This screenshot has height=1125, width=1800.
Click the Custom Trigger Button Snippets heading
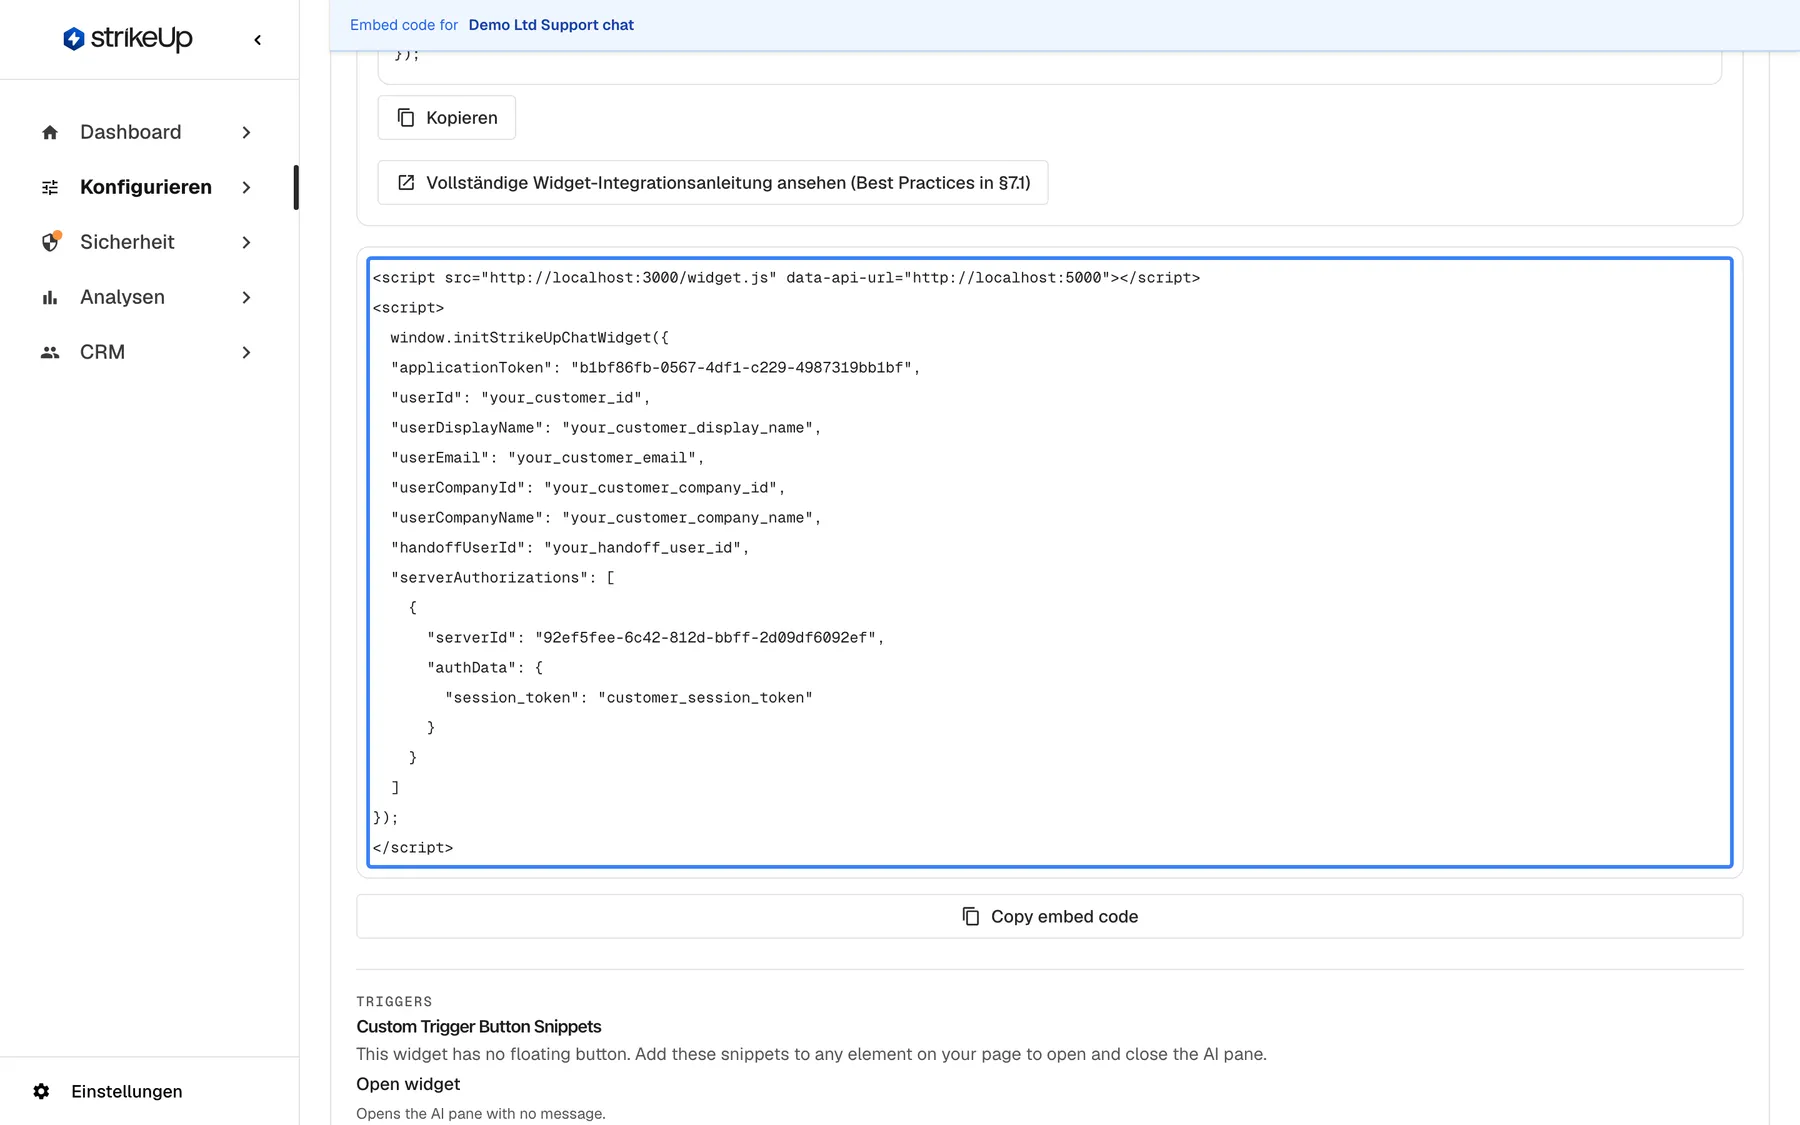click(x=479, y=1027)
